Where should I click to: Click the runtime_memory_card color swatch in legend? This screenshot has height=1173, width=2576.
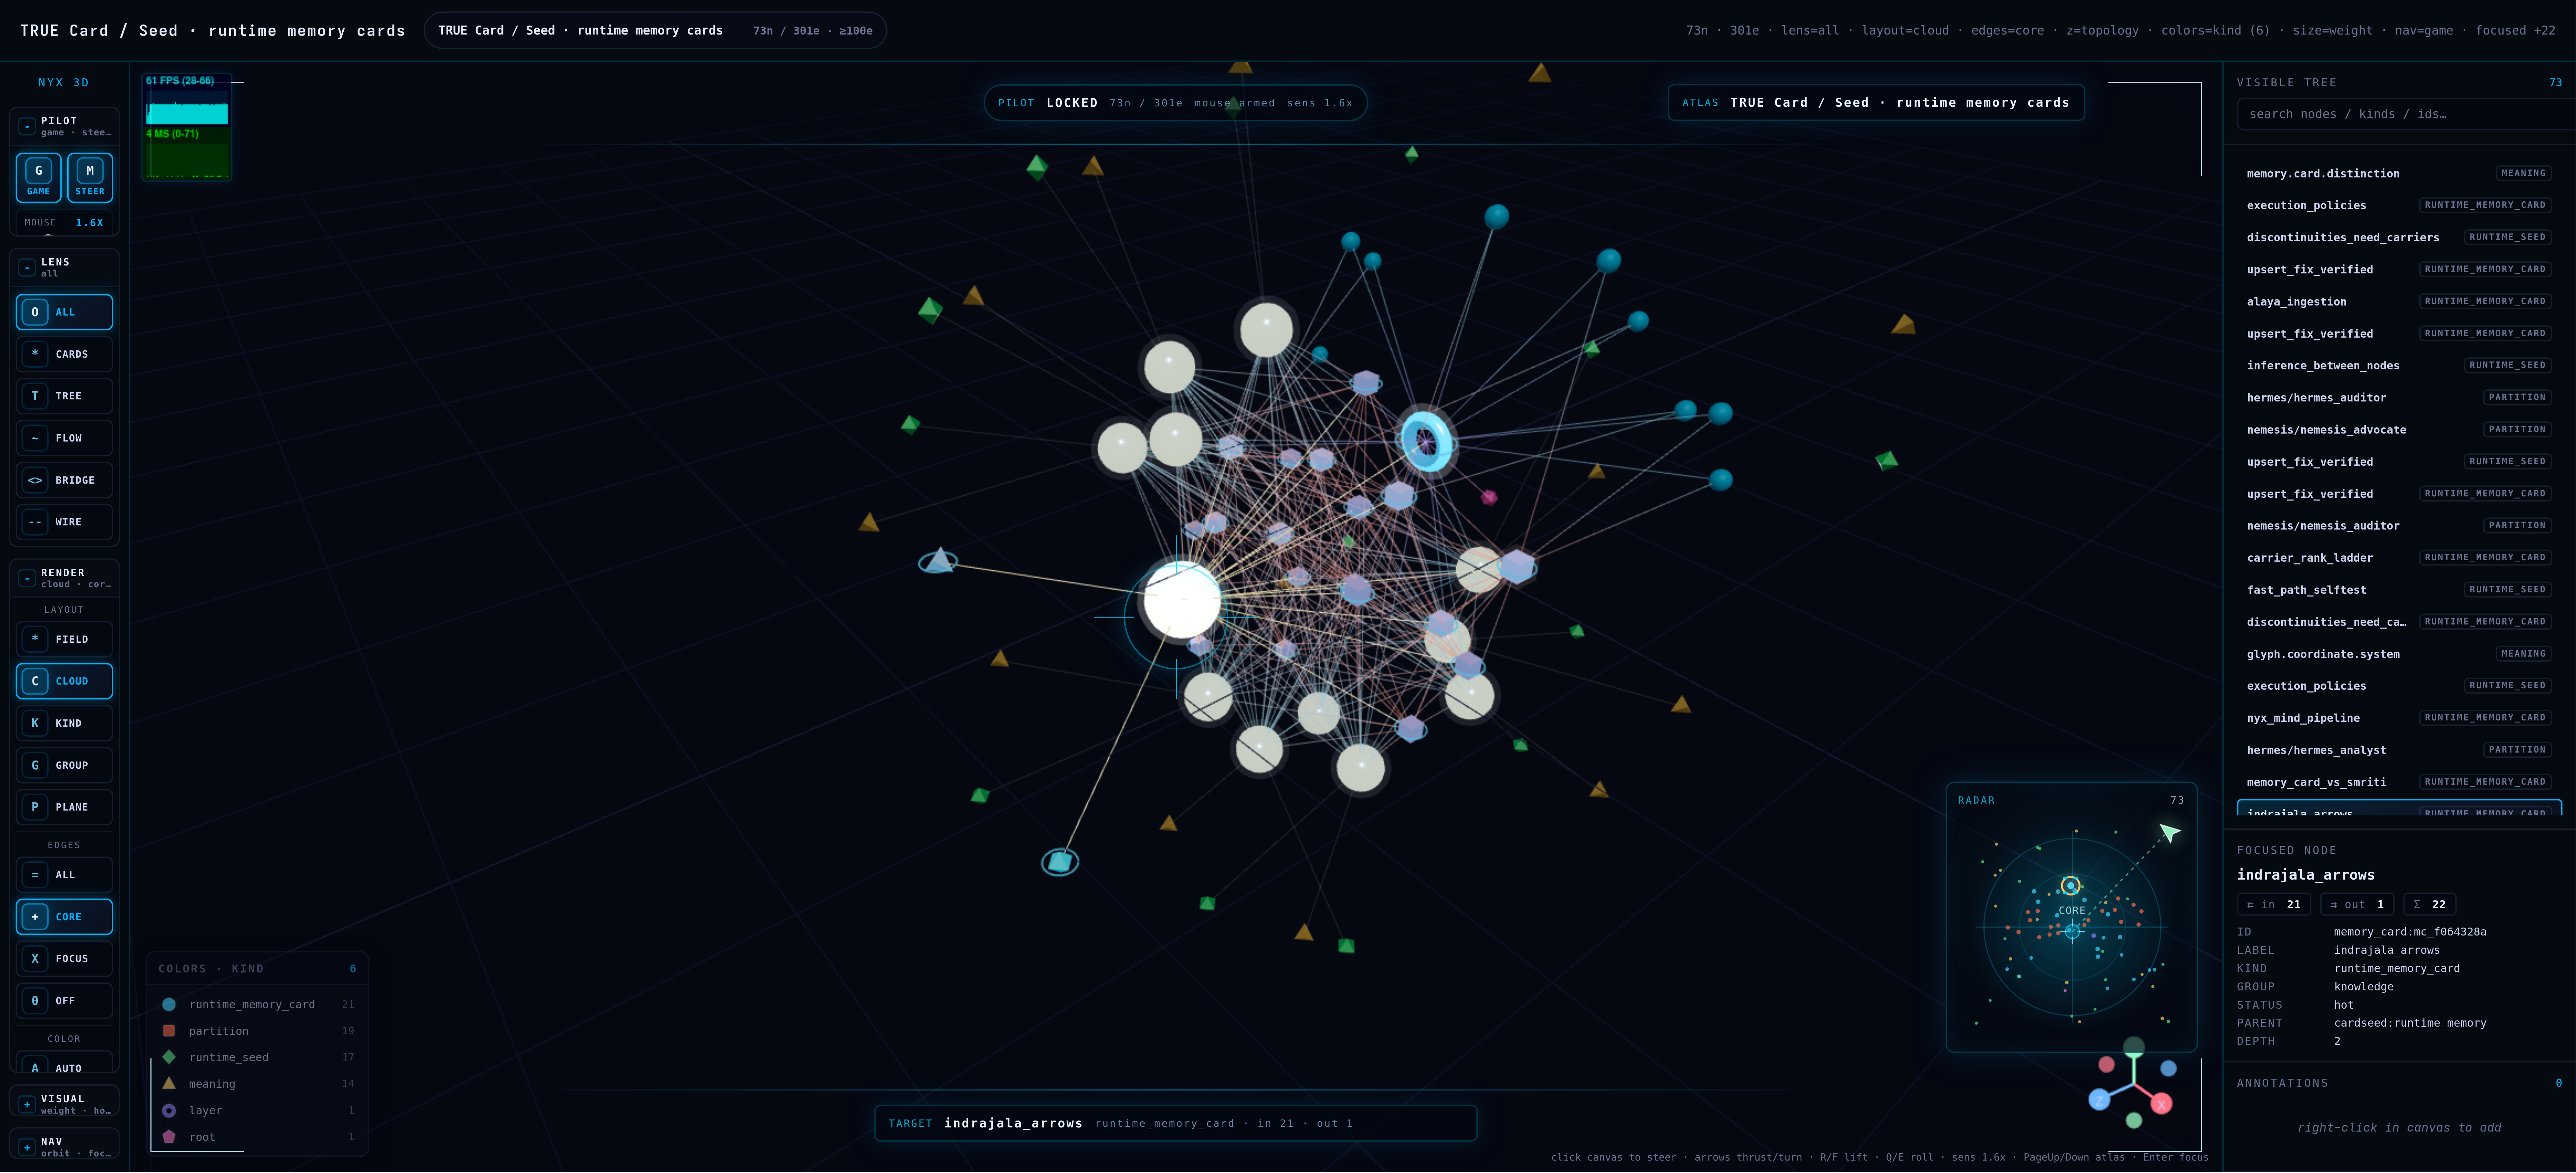point(169,1004)
